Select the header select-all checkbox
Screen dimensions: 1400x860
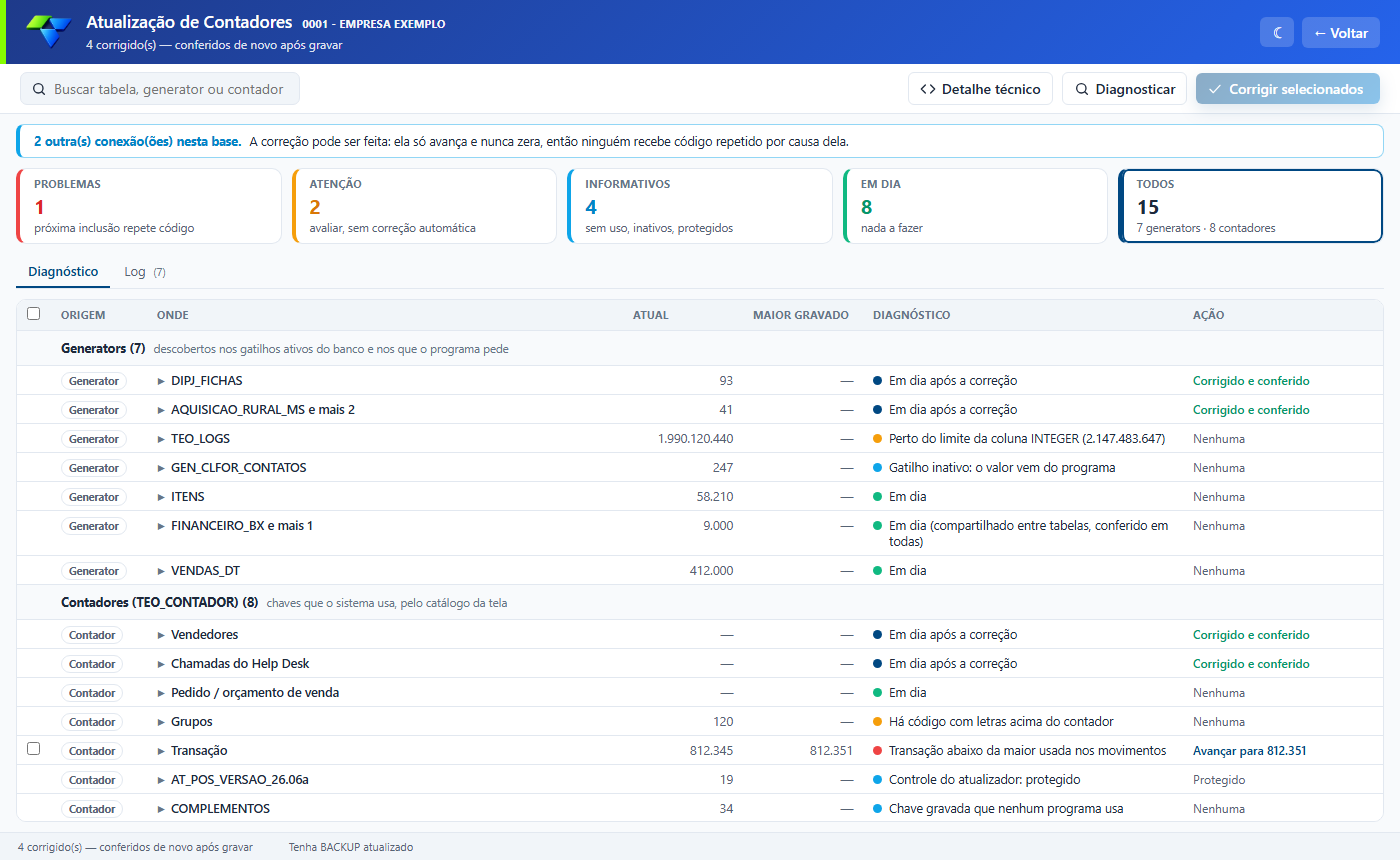(x=33, y=314)
